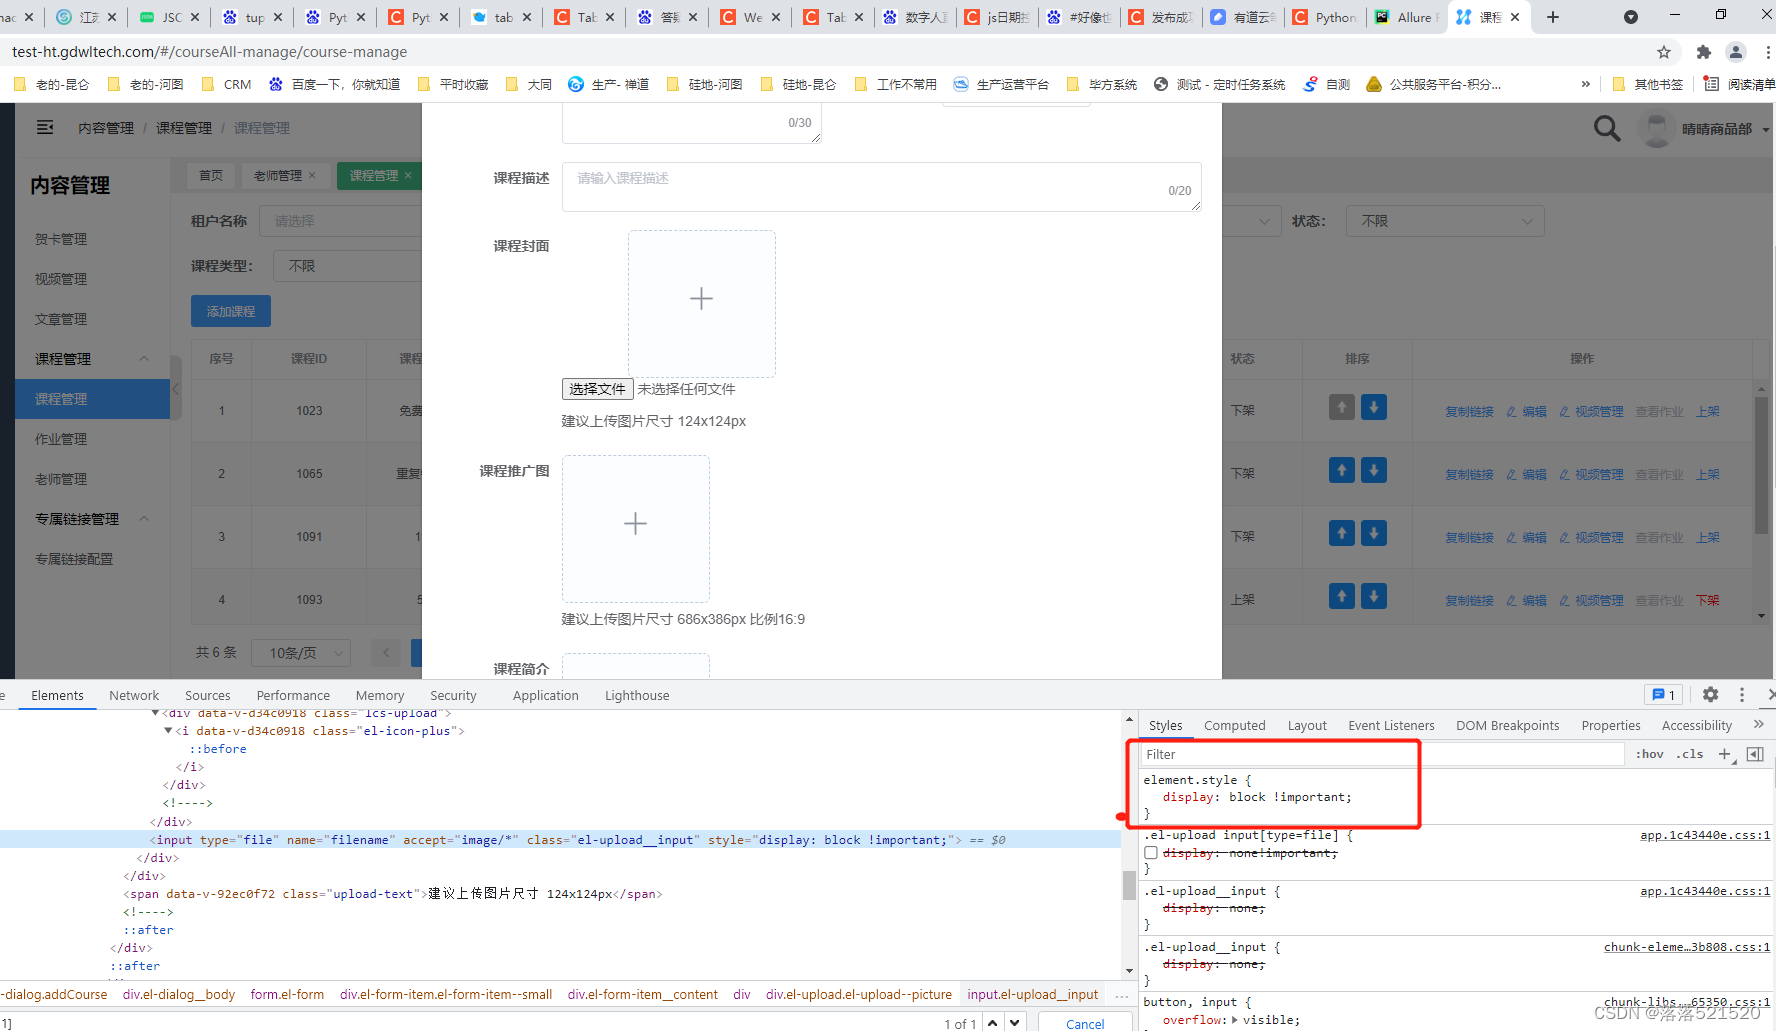Switch to DevTools Network tab
This screenshot has height=1031, width=1776.
point(134,695)
